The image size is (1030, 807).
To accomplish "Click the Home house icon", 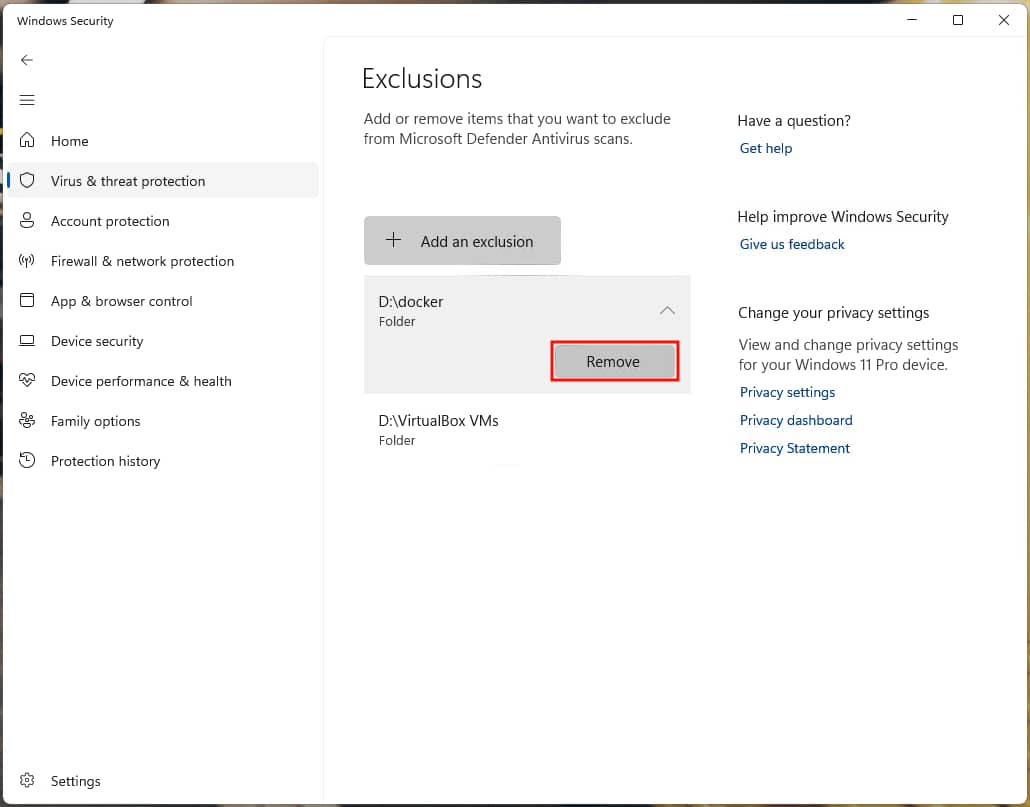I will coord(27,140).
